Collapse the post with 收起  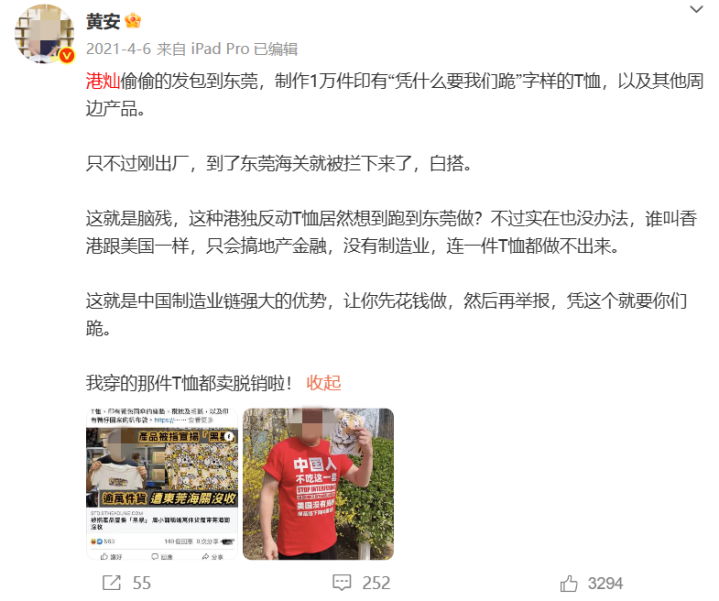pos(324,383)
